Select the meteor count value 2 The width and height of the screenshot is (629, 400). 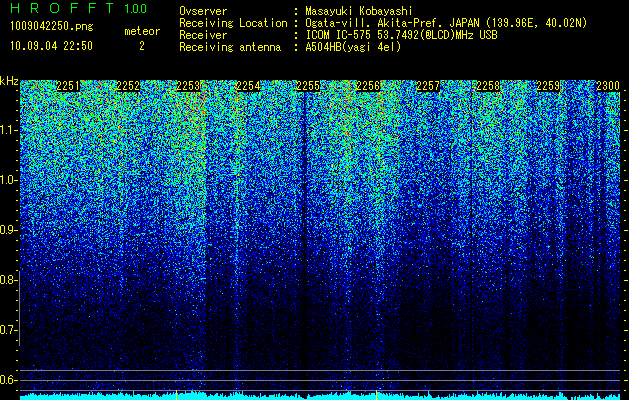(x=142, y=46)
